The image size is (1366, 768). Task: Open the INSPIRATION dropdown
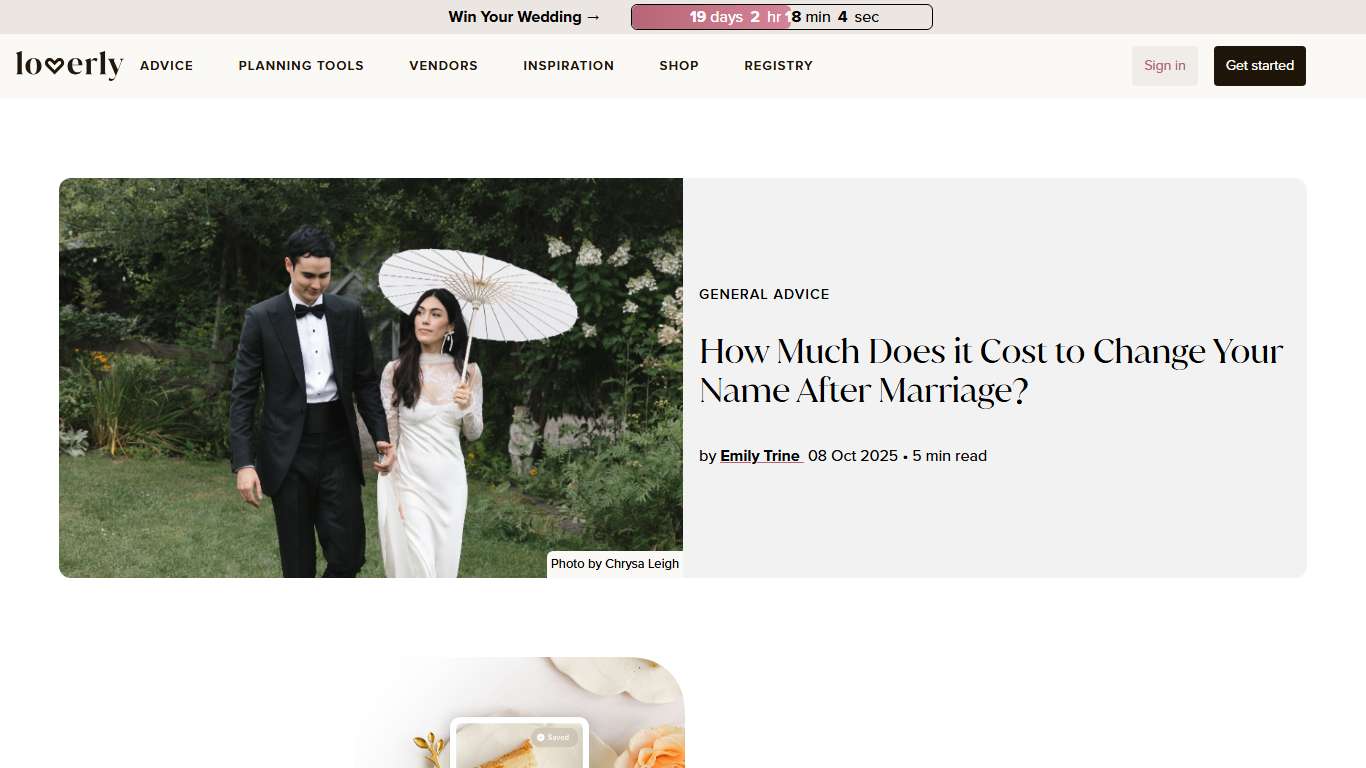tap(568, 65)
